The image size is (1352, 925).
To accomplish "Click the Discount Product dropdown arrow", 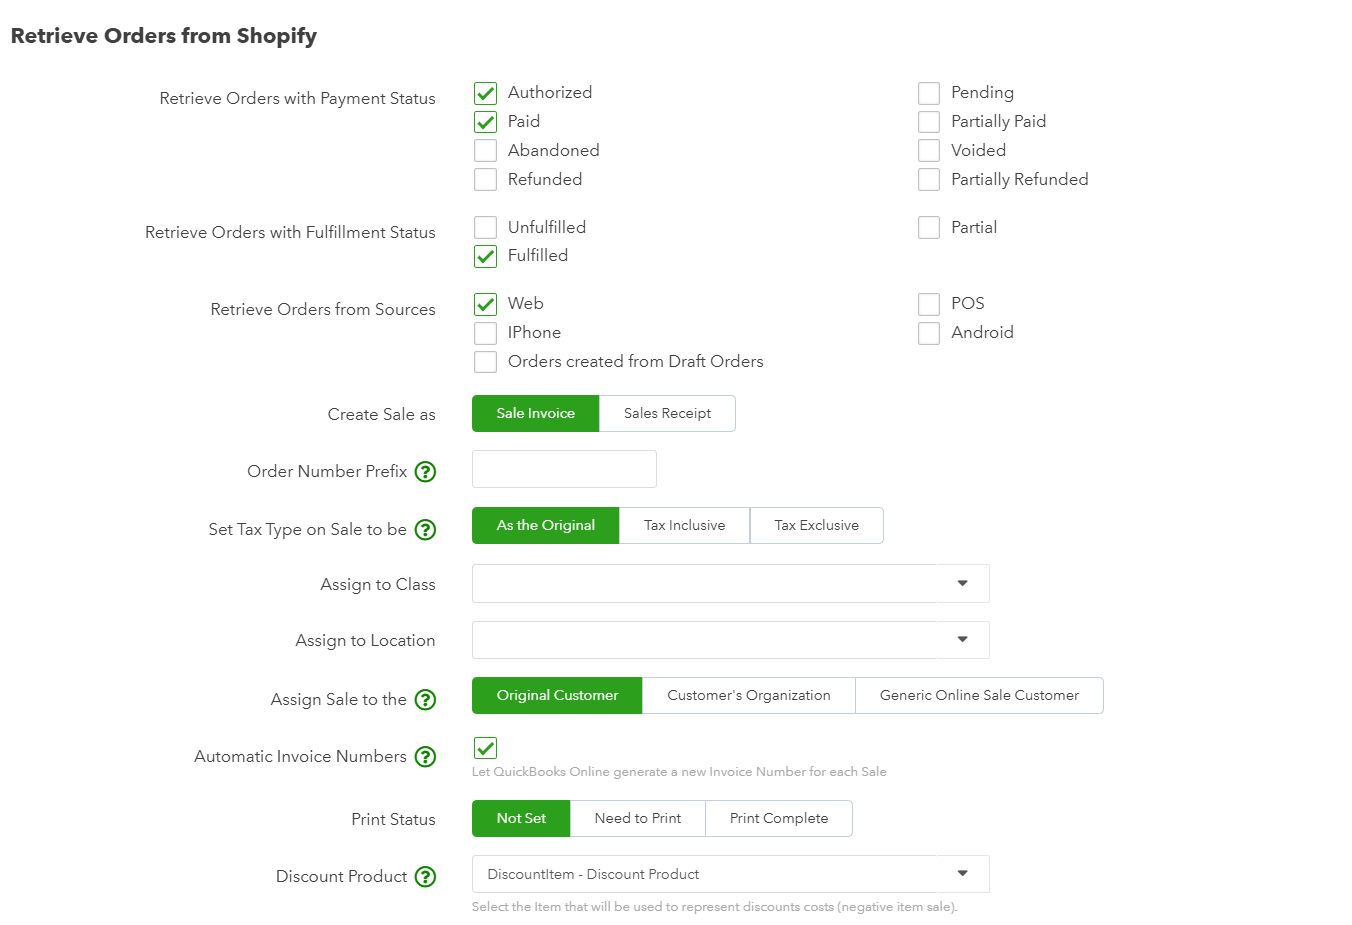I will [x=962, y=873].
